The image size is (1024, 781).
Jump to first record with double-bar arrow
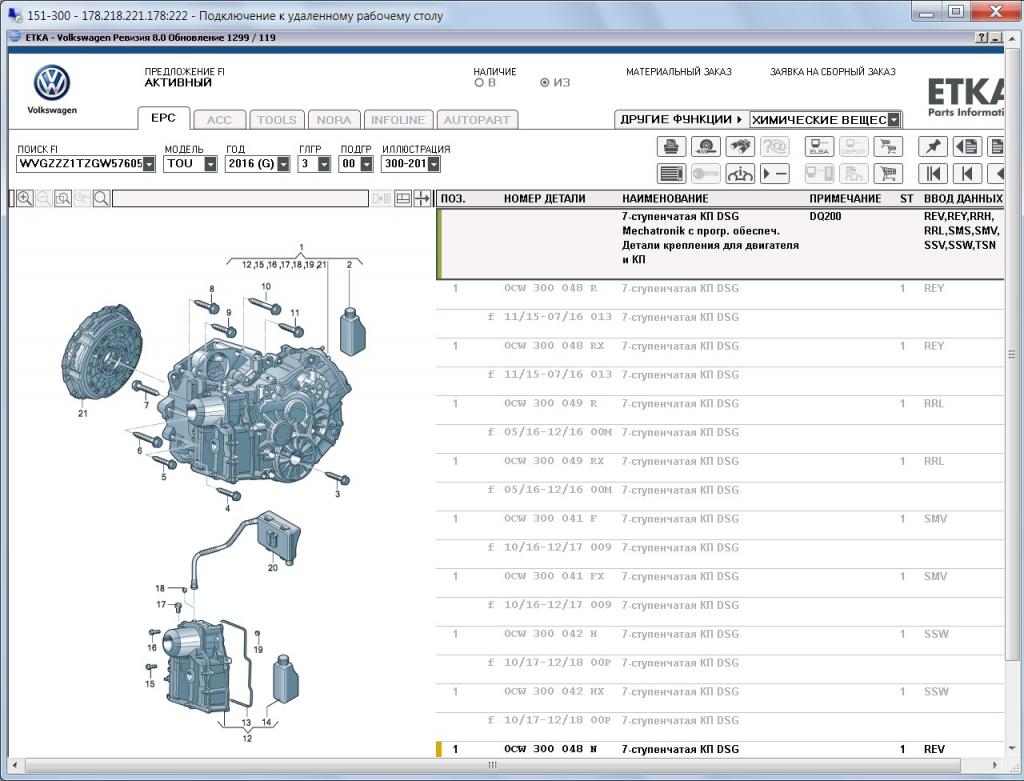coord(933,173)
